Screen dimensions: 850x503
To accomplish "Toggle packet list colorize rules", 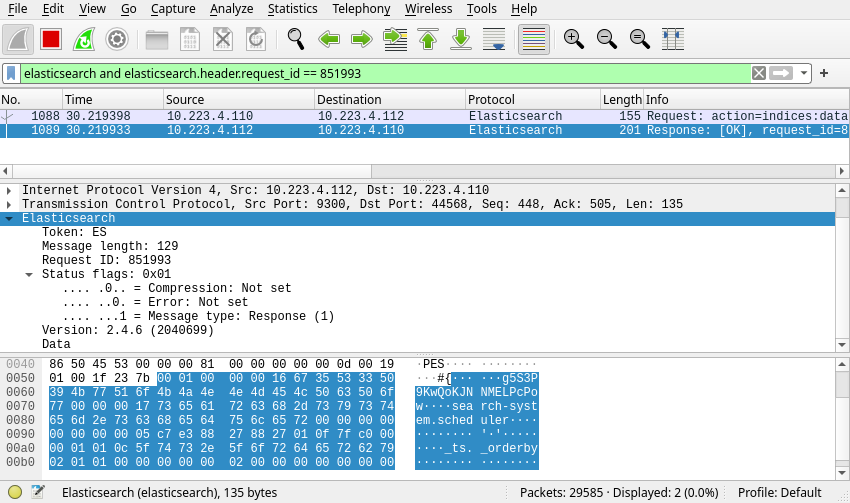I will [x=534, y=39].
